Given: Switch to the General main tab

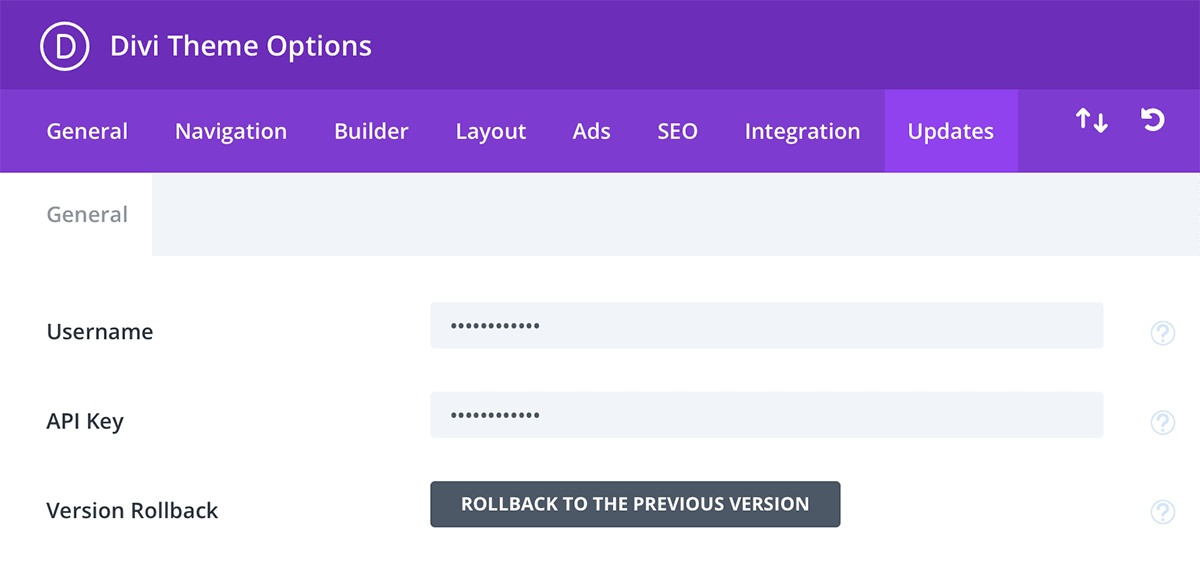Looking at the screenshot, I should (87, 131).
